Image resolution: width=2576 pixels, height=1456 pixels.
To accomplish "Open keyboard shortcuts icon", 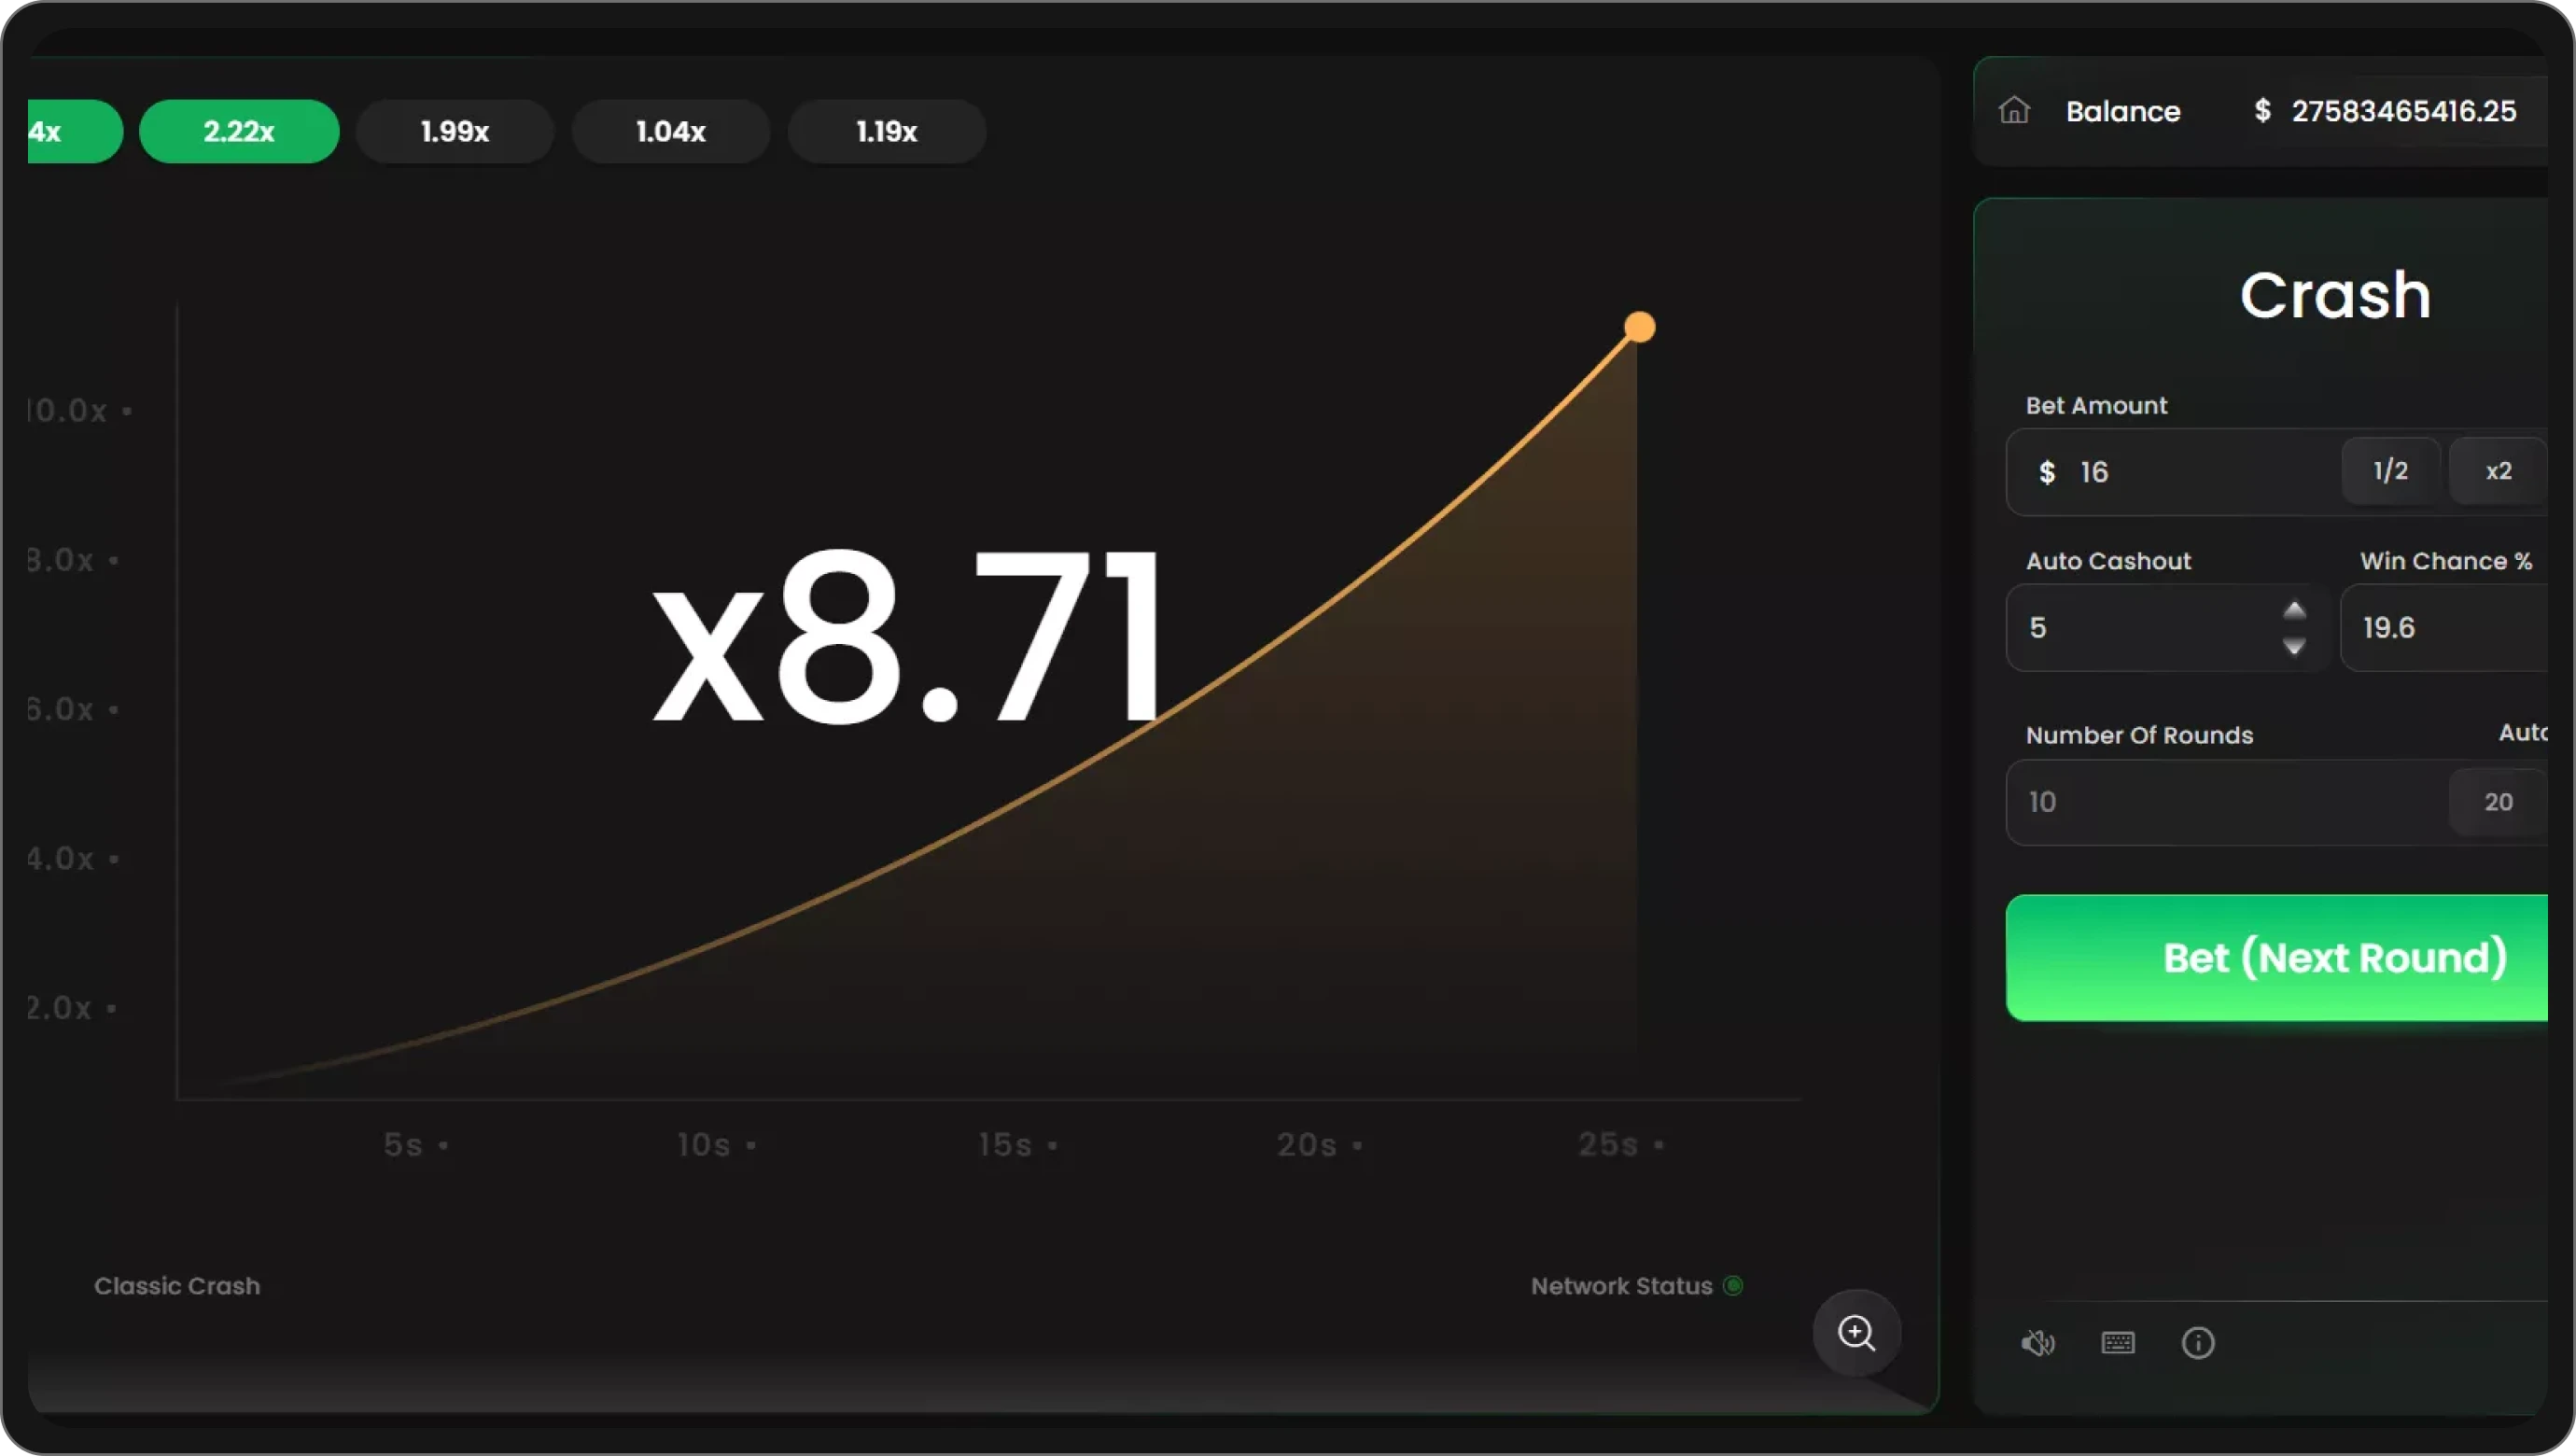I will coord(2118,1342).
